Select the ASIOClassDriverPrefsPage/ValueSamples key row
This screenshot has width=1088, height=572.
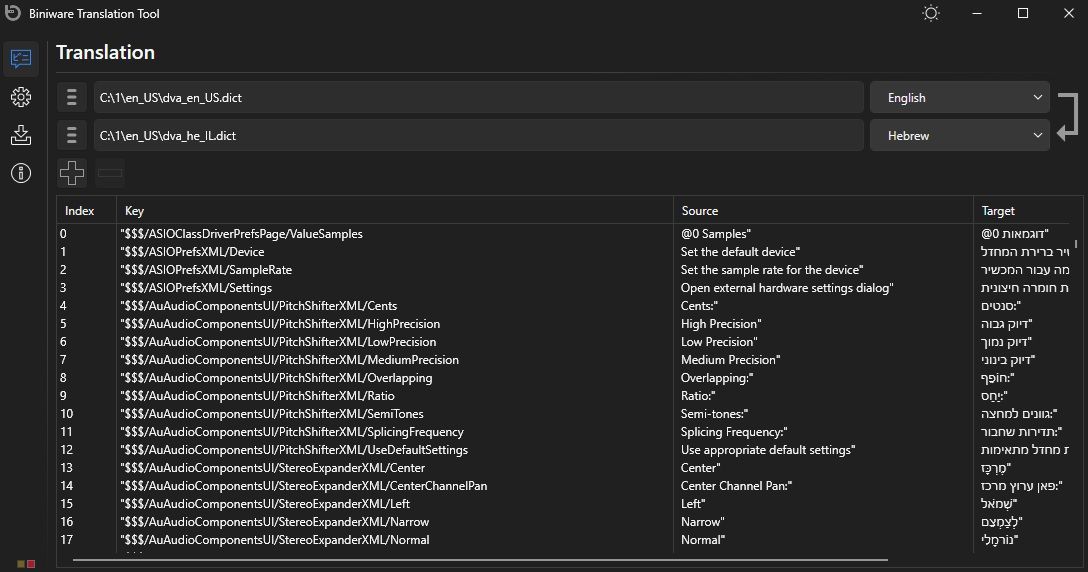point(241,234)
